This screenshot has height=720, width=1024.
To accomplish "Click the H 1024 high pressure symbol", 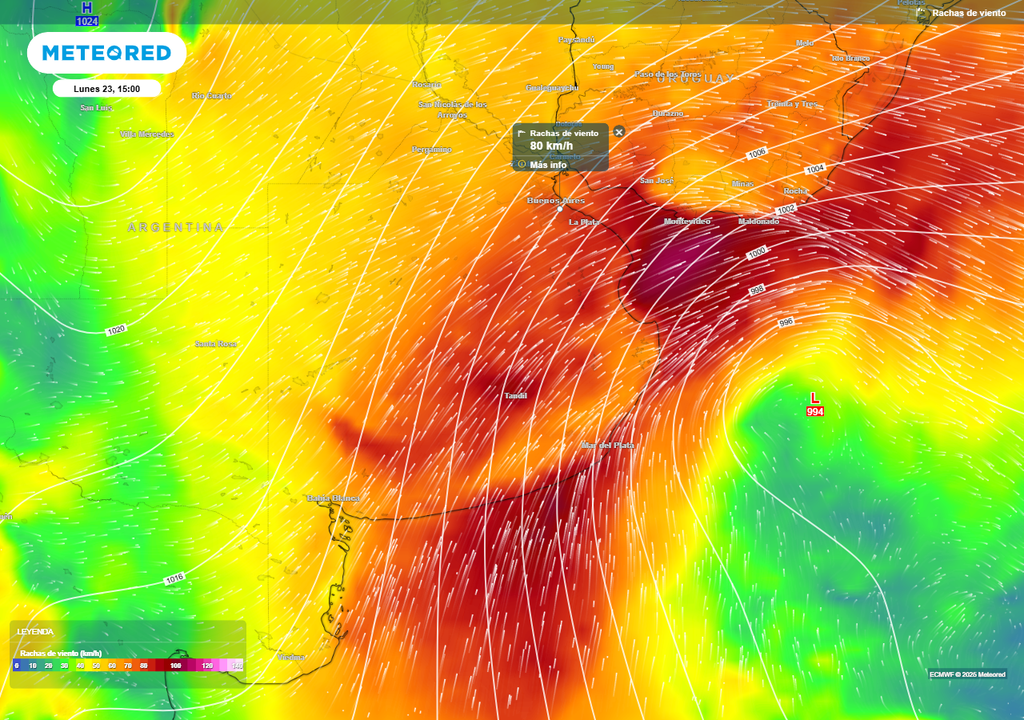I will pyautogui.click(x=87, y=8).
